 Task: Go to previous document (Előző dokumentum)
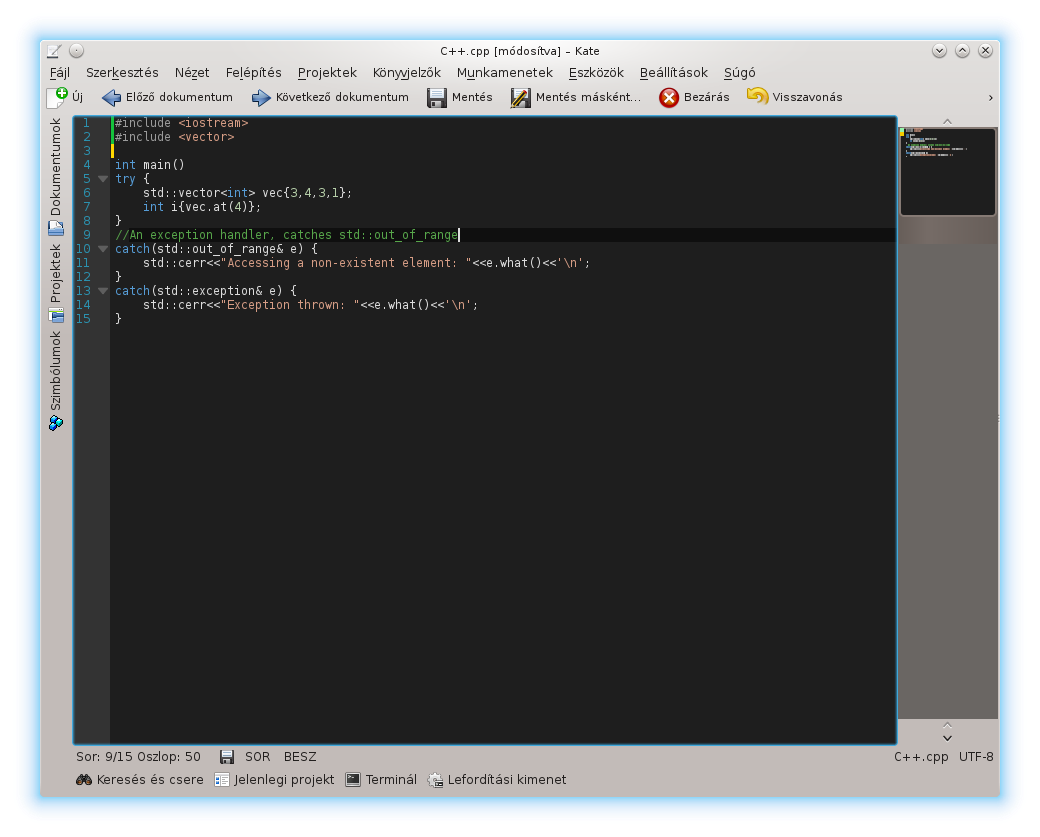(167, 97)
